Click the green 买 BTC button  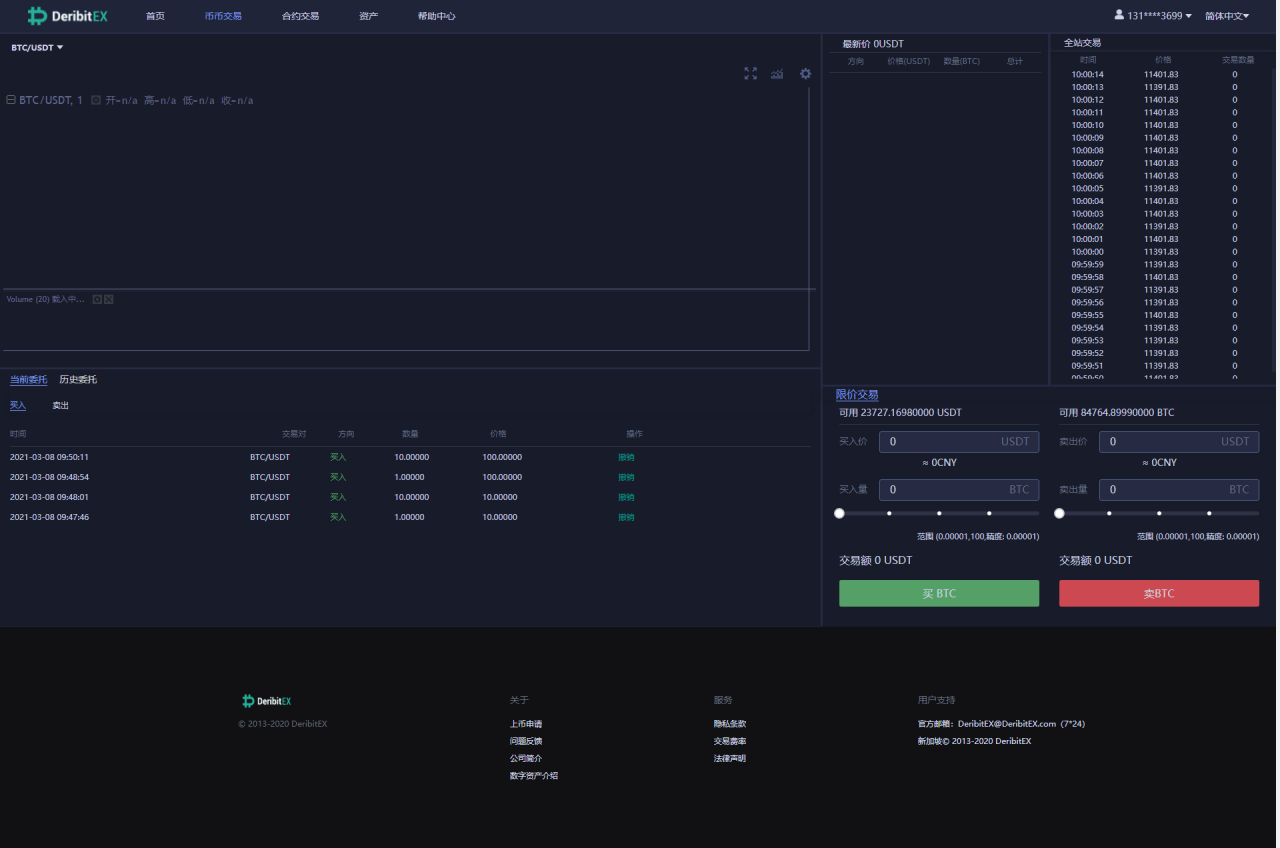(x=939, y=593)
